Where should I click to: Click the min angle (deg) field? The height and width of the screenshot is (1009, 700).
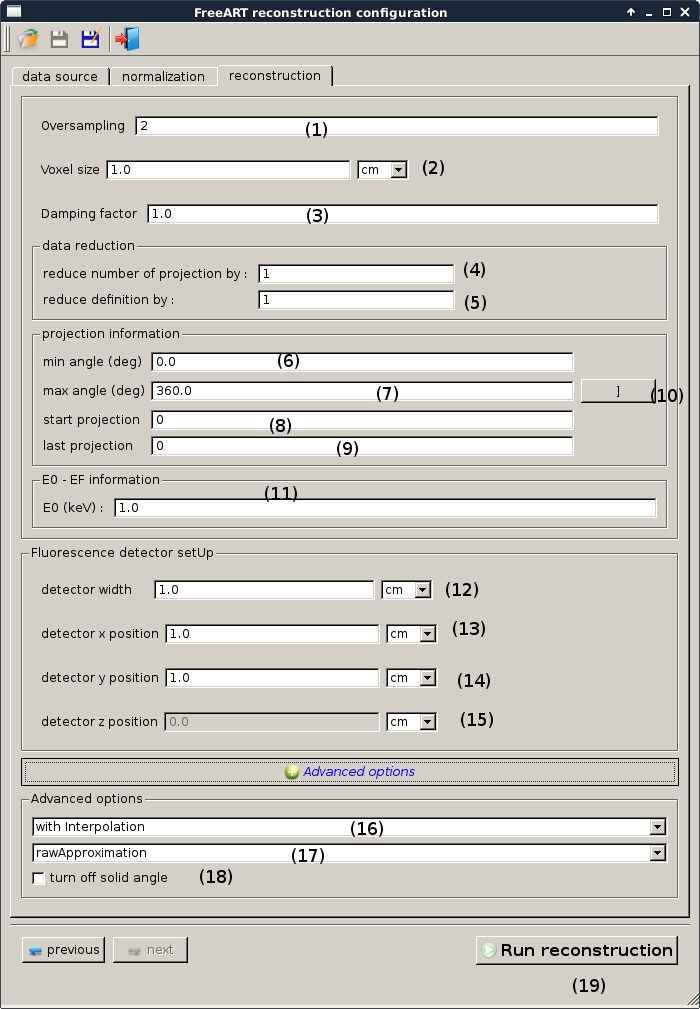click(x=362, y=362)
